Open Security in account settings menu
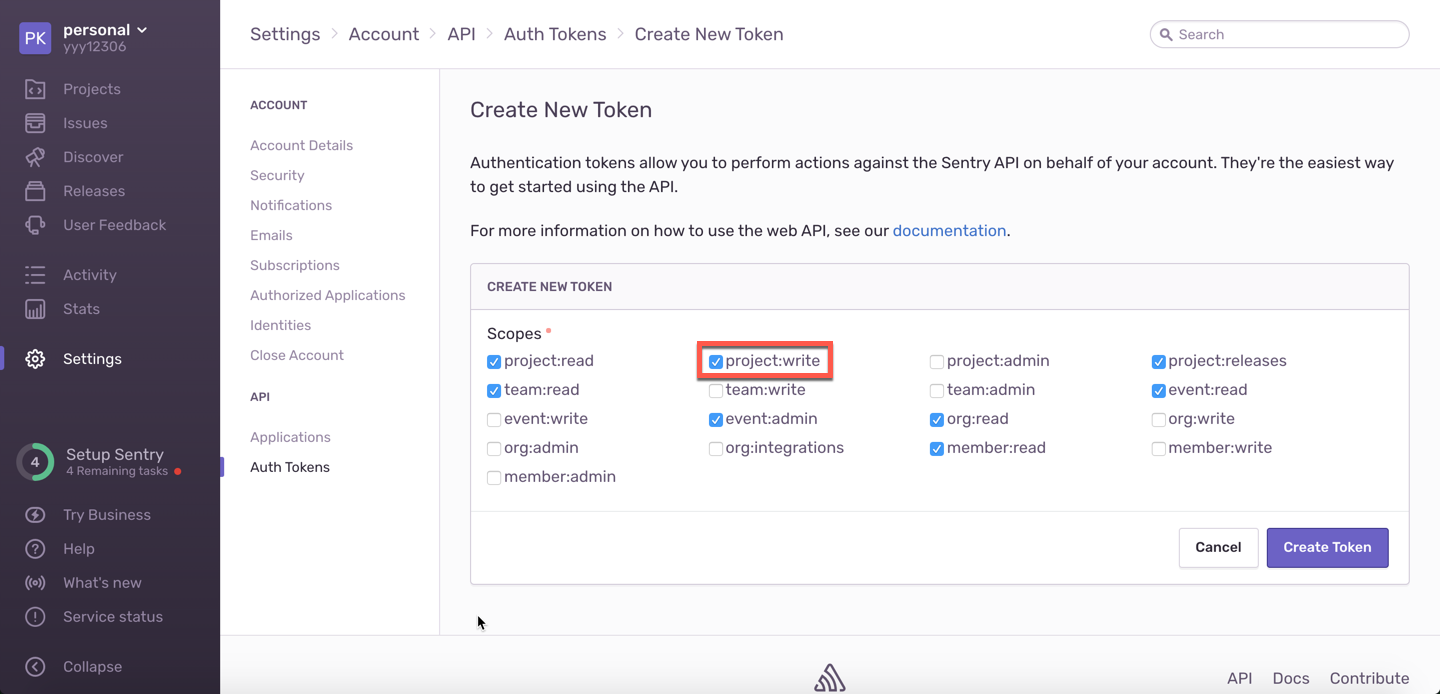Viewport: 1440px width, 694px height. [x=277, y=175]
